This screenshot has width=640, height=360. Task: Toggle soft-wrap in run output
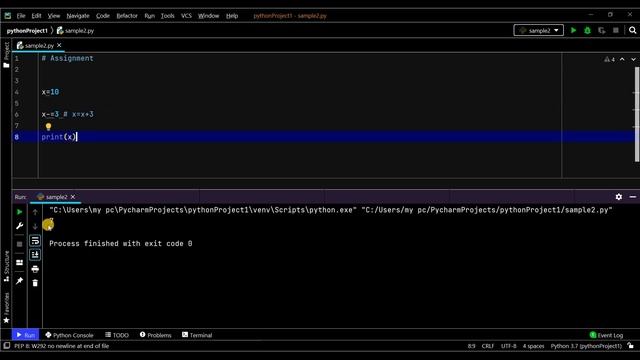coord(35,241)
